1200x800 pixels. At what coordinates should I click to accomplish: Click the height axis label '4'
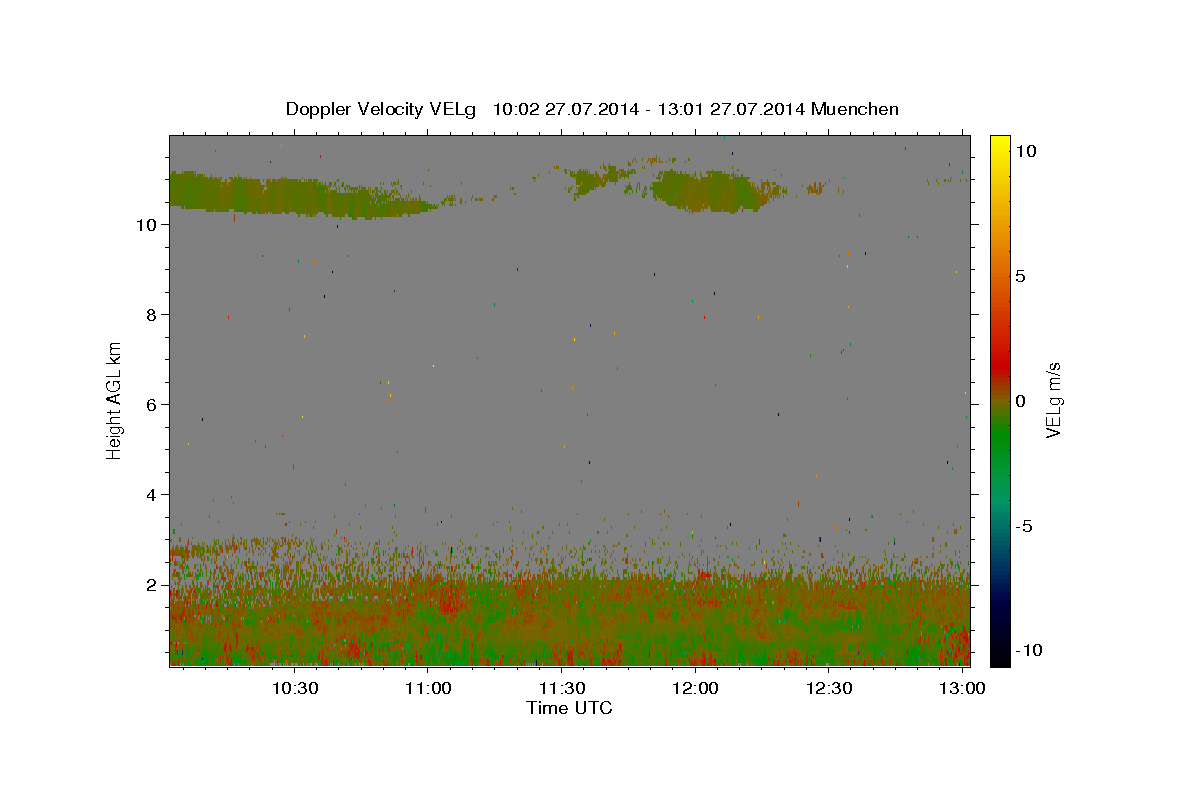coord(151,495)
